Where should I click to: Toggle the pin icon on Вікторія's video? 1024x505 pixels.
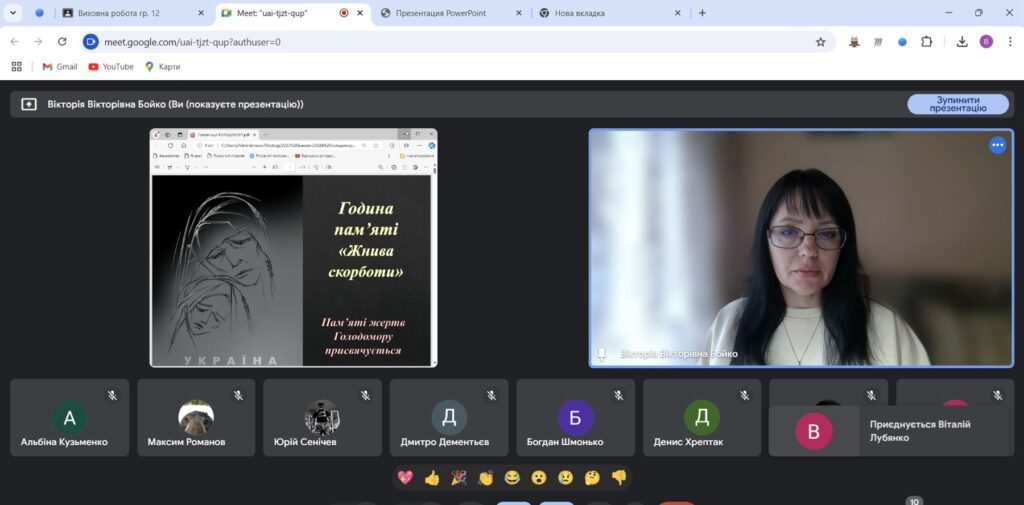(x=602, y=354)
